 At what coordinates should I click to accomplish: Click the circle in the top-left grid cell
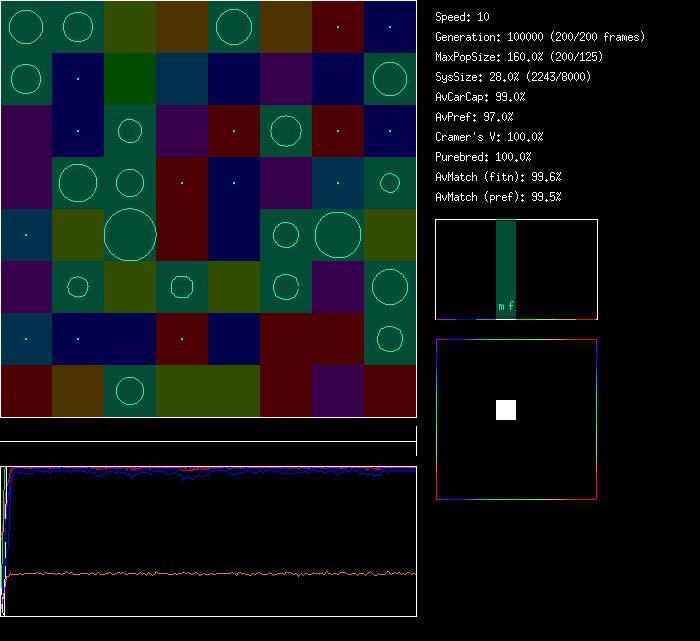point(26,27)
